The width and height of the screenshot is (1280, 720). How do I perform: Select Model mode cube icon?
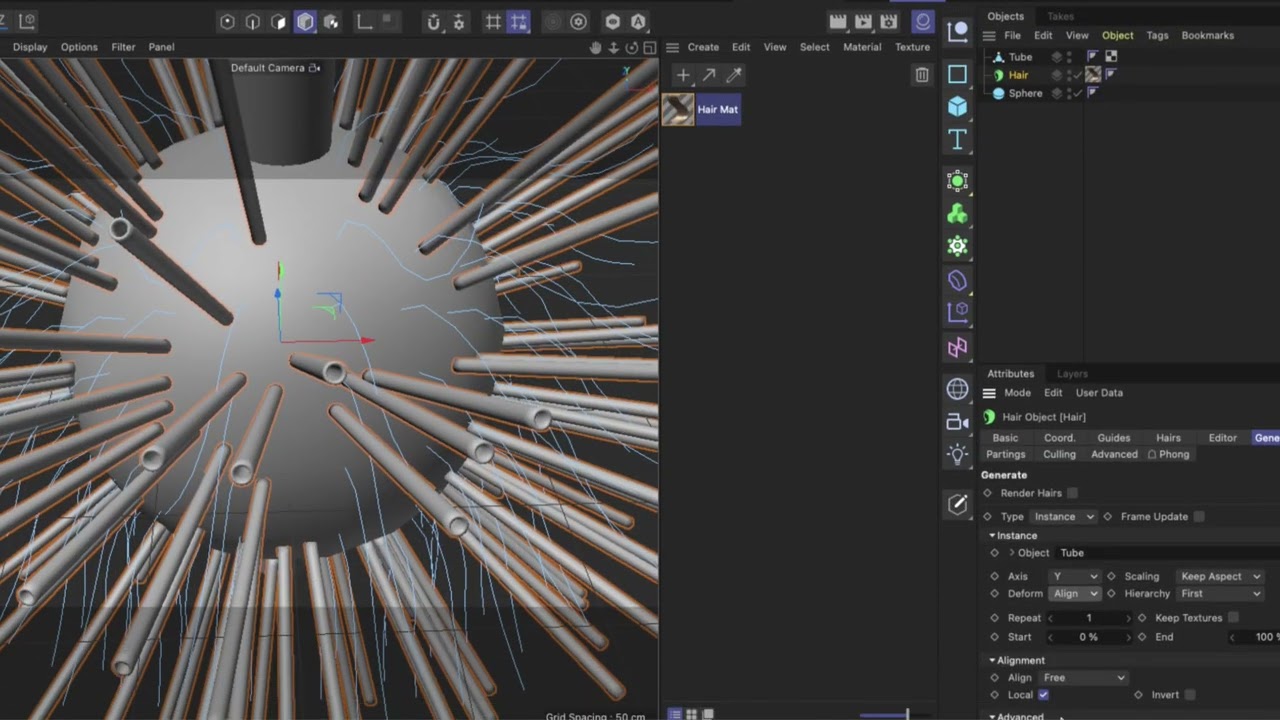[305, 22]
